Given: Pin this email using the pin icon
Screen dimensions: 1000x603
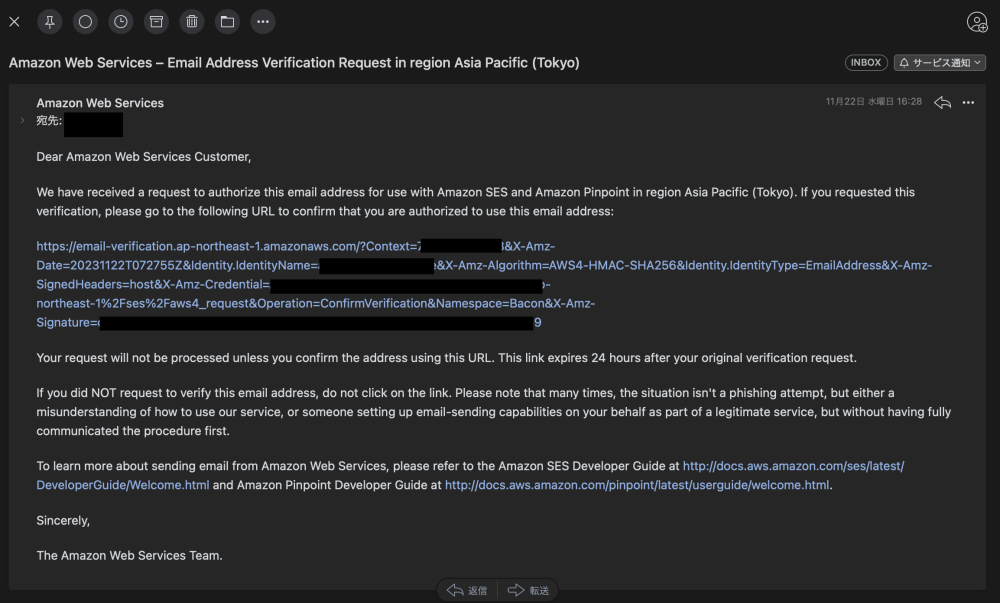Looking at the screenshot, I should [x=50, y=22].
